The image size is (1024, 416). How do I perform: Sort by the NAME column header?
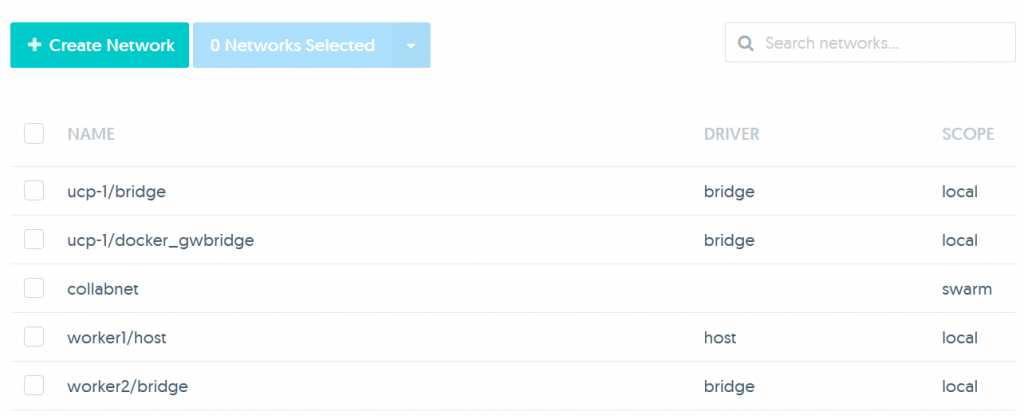click(91, 134)
